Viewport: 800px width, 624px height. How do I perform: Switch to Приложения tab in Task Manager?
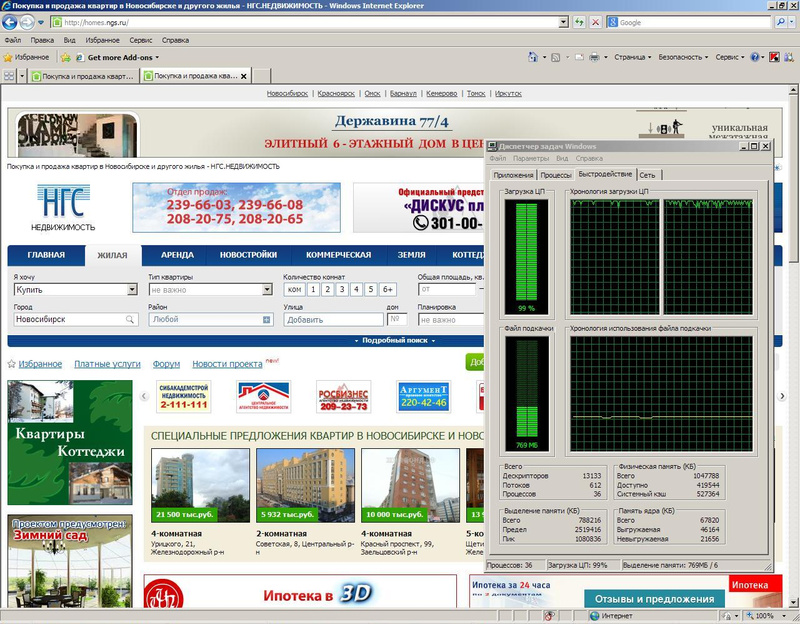click(513, 175)
